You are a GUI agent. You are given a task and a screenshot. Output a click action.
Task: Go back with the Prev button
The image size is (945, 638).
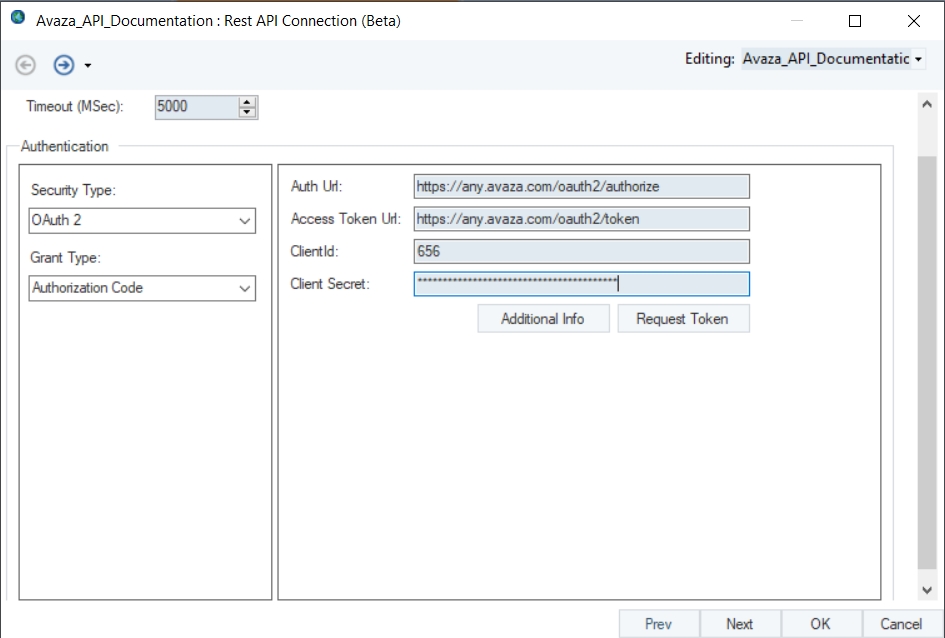(x=658, y=624)
